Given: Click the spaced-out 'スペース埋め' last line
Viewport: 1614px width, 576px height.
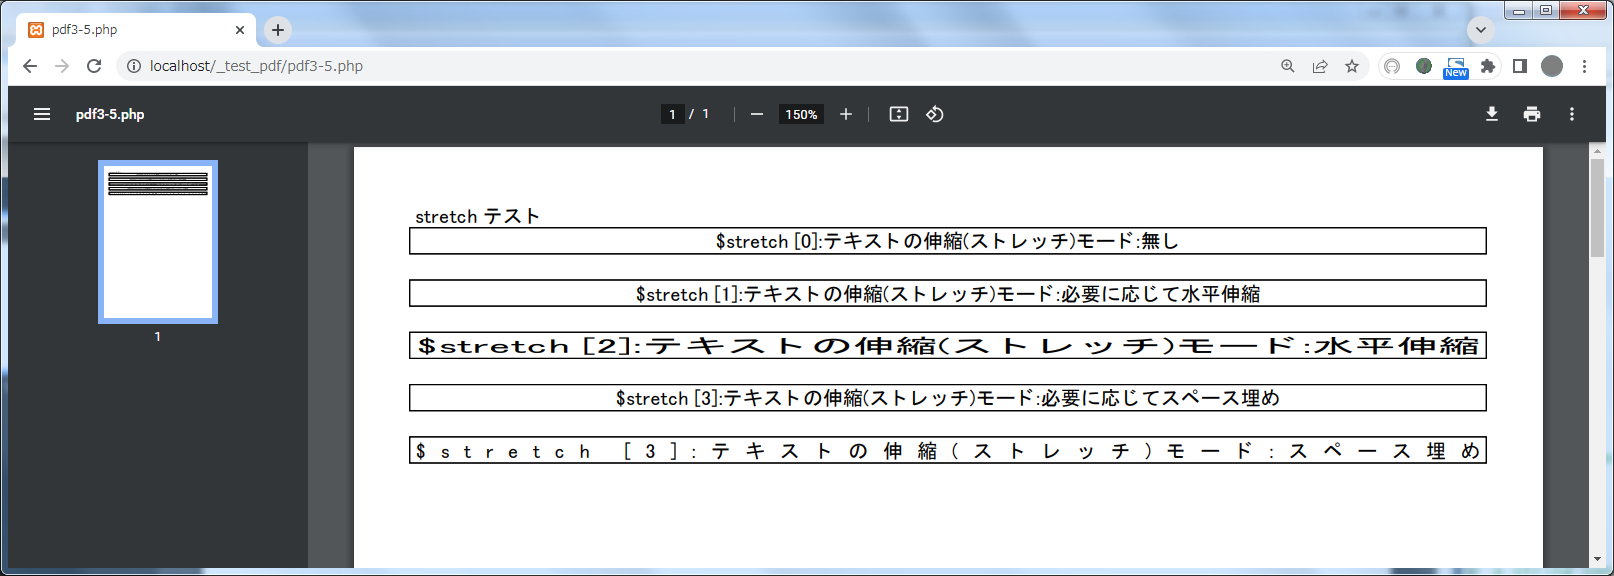Looking at the screenshot, I should 948,450.
